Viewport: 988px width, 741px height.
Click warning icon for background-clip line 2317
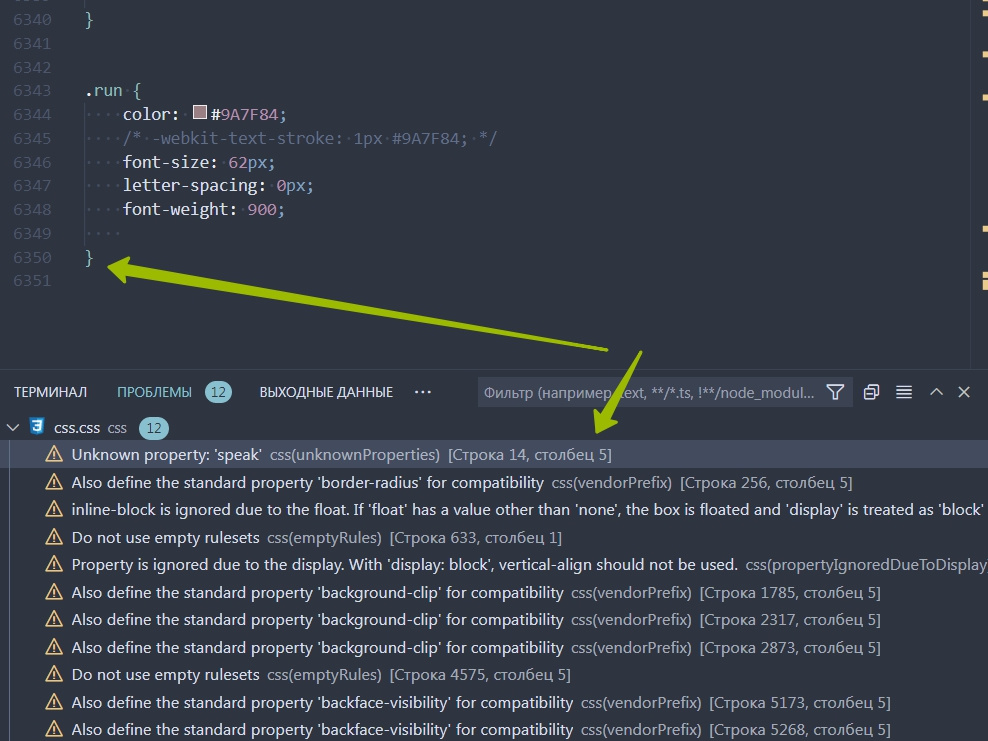point(54,619)
